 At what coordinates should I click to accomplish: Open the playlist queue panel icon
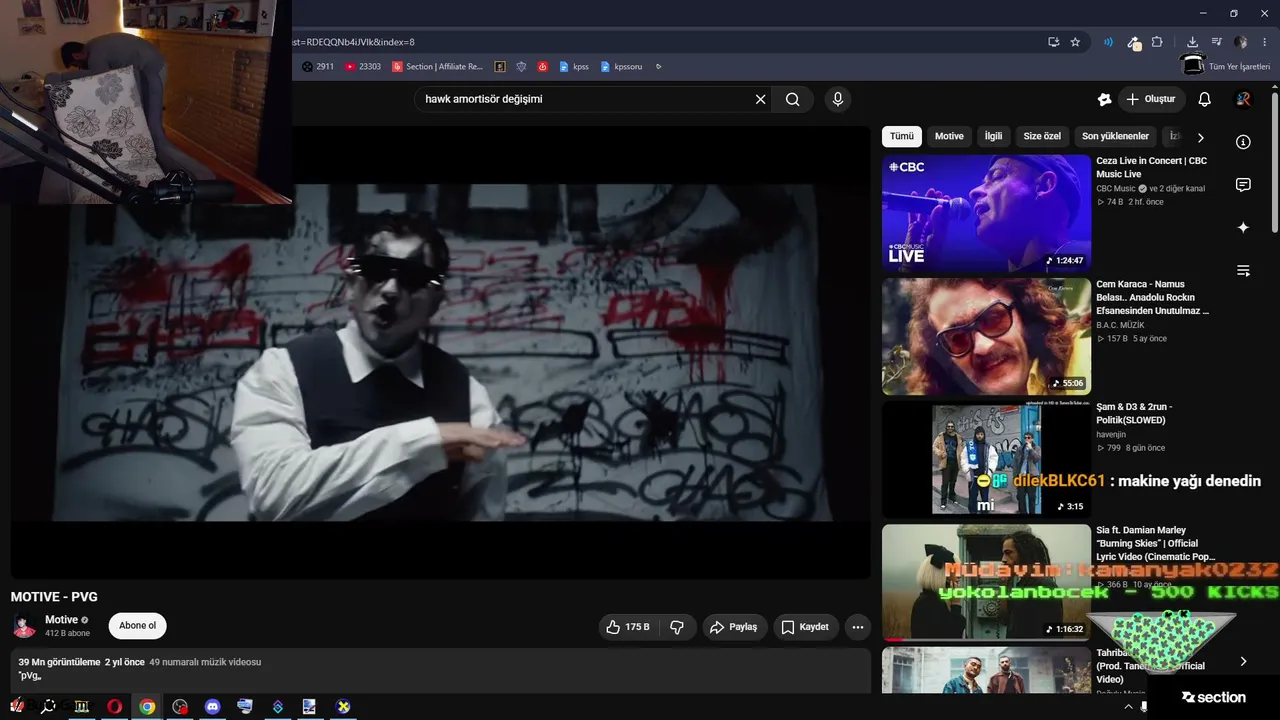click(x=1243, y=271)
